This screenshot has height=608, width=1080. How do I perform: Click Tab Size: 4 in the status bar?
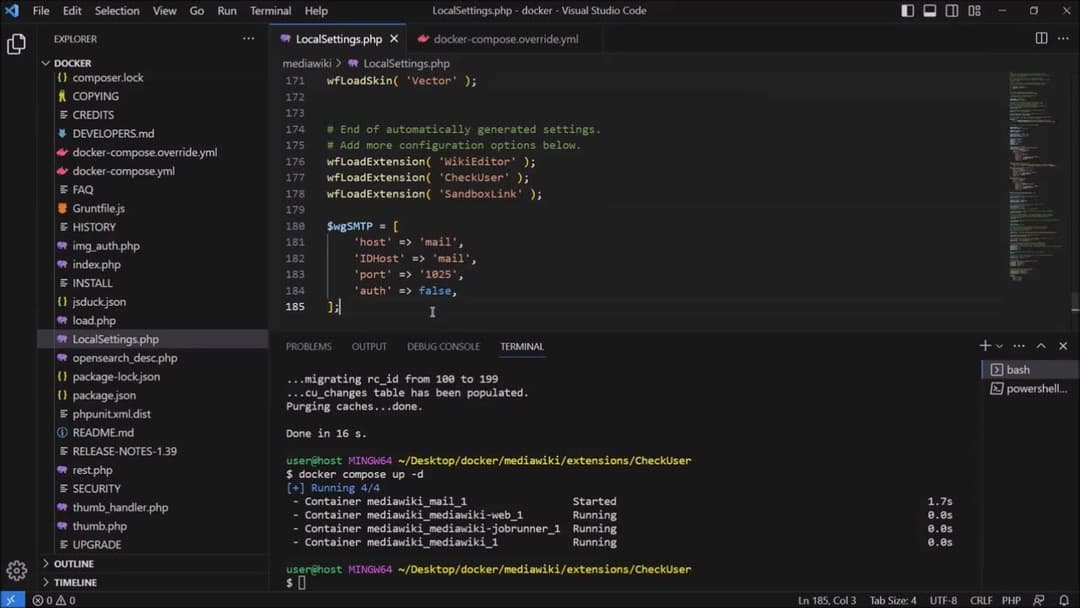[892, 600]
